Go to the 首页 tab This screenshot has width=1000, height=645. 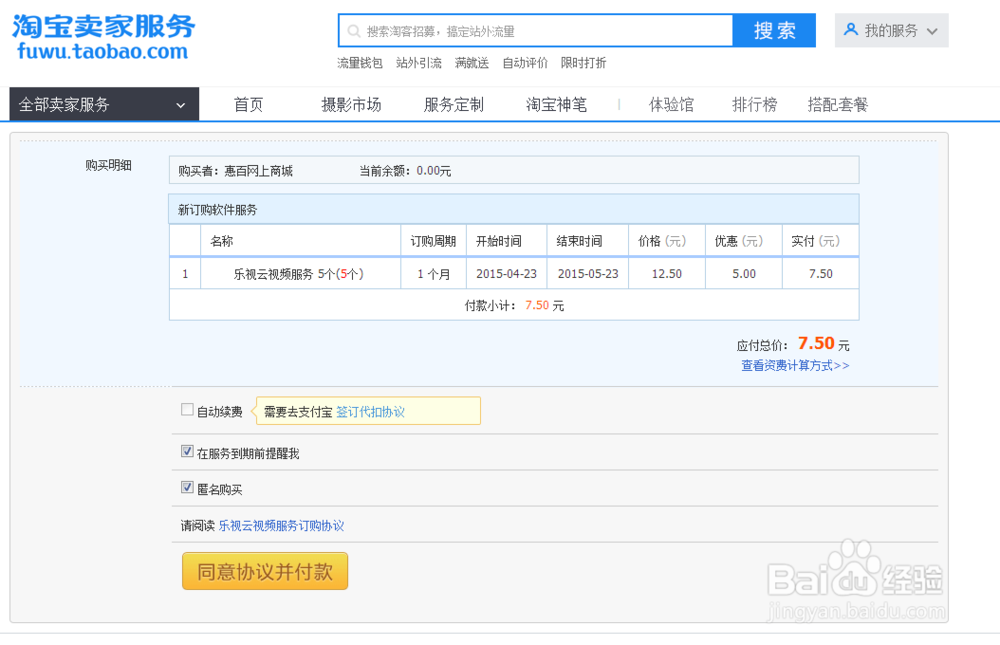[248, 105]
